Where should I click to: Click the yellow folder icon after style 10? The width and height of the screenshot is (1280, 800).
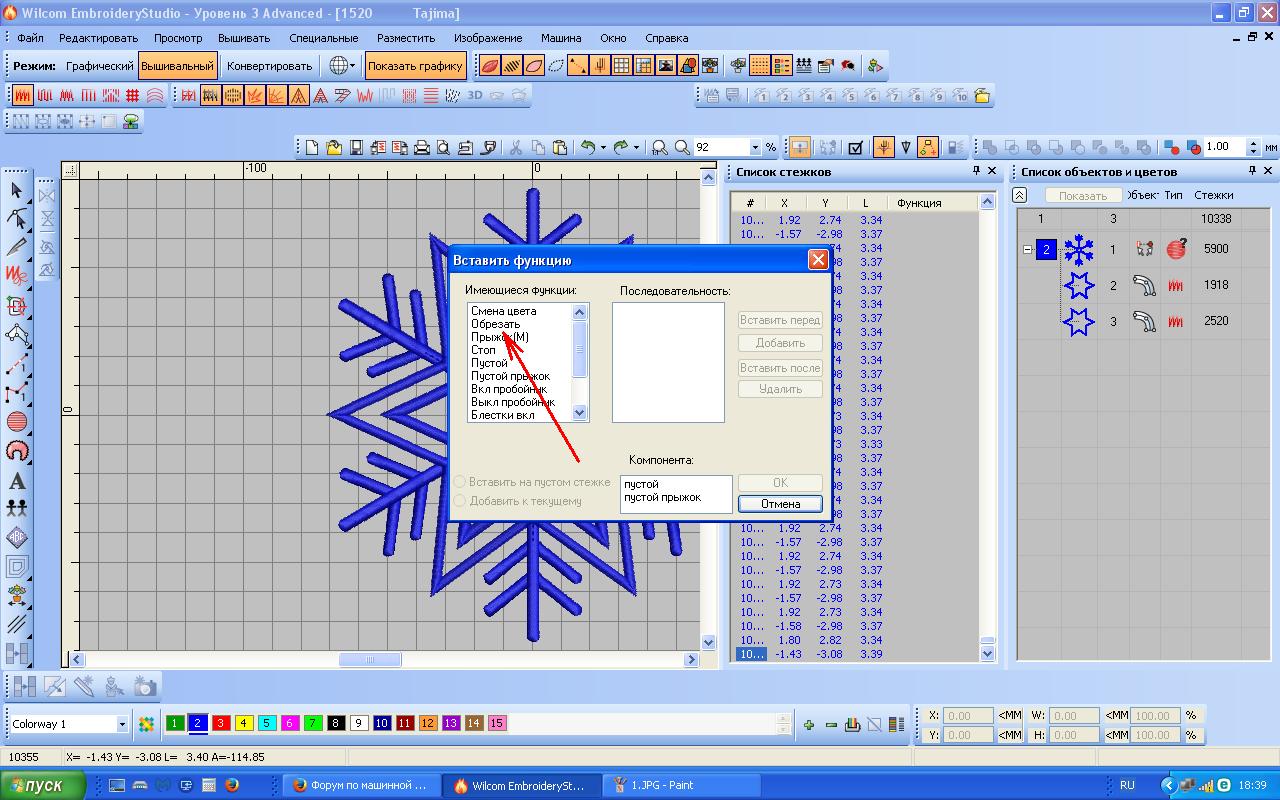(x=982, y=96)
